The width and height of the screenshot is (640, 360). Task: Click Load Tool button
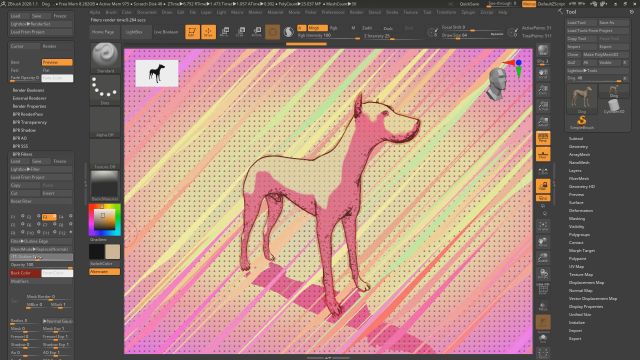click(x=582, y=23)
